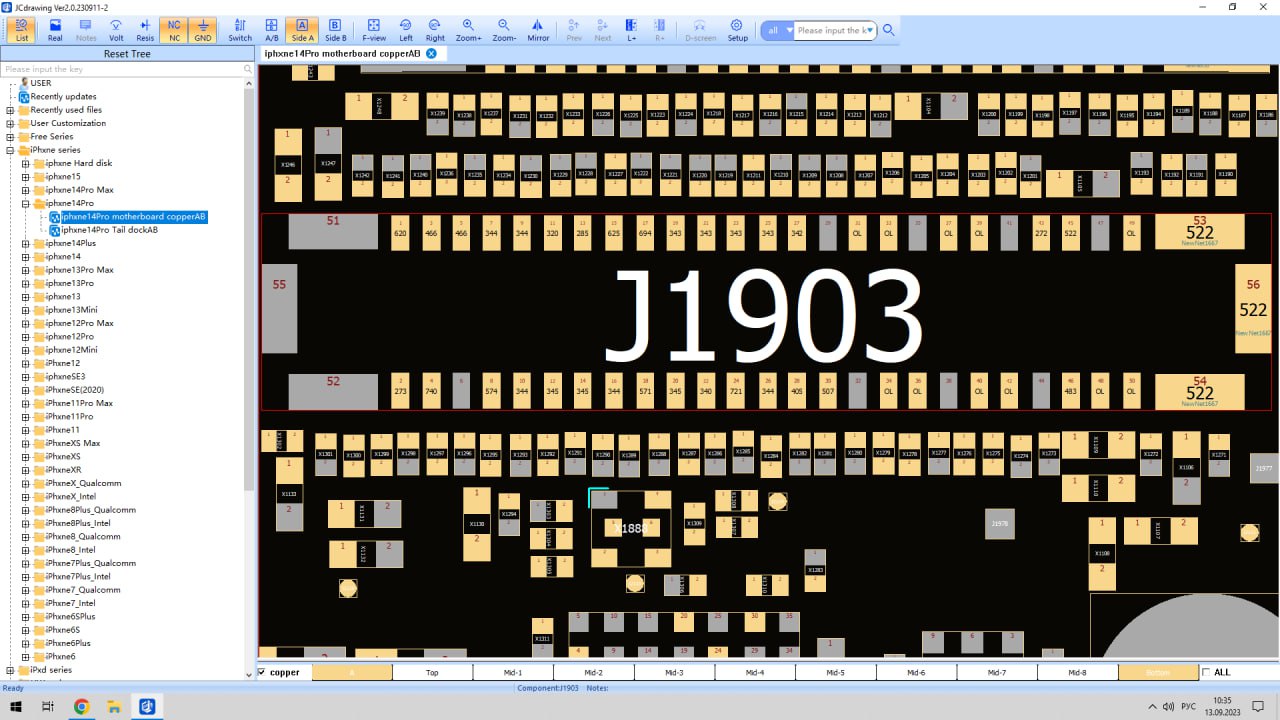Click pad 51 of J1903
Image resolution: width=1280 pixels, height=720 pixels.
[333, 232]
